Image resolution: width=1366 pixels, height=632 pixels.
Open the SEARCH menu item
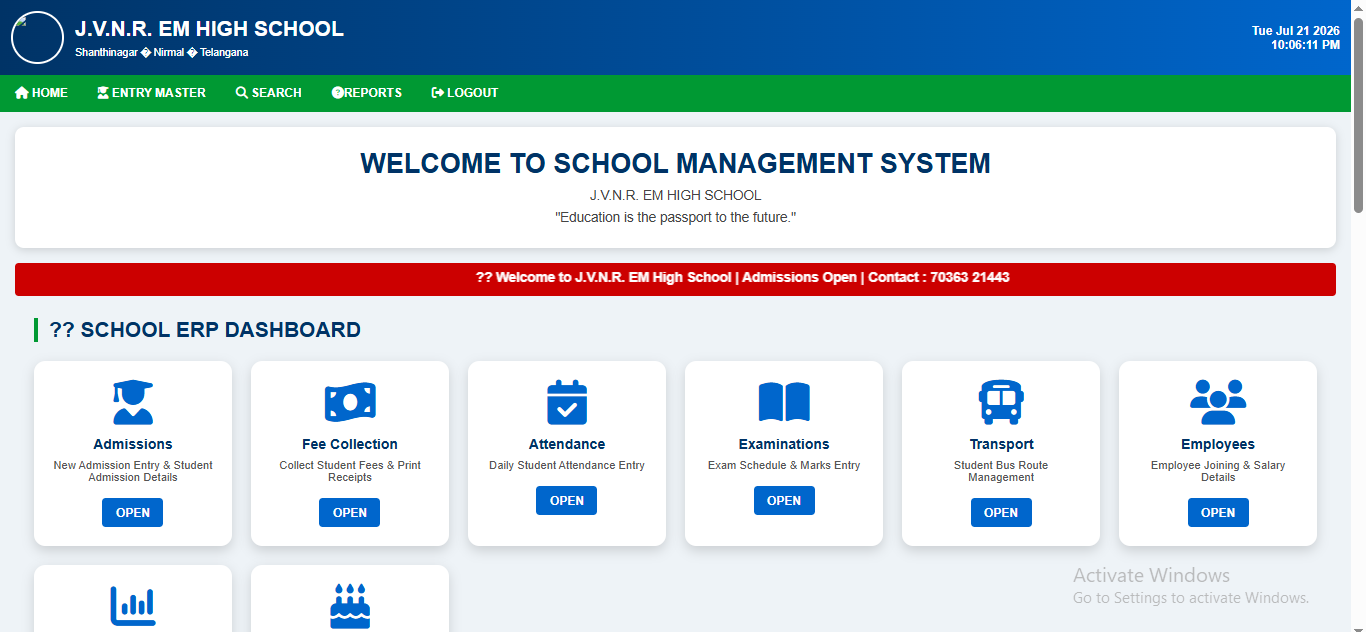point(269,93)
